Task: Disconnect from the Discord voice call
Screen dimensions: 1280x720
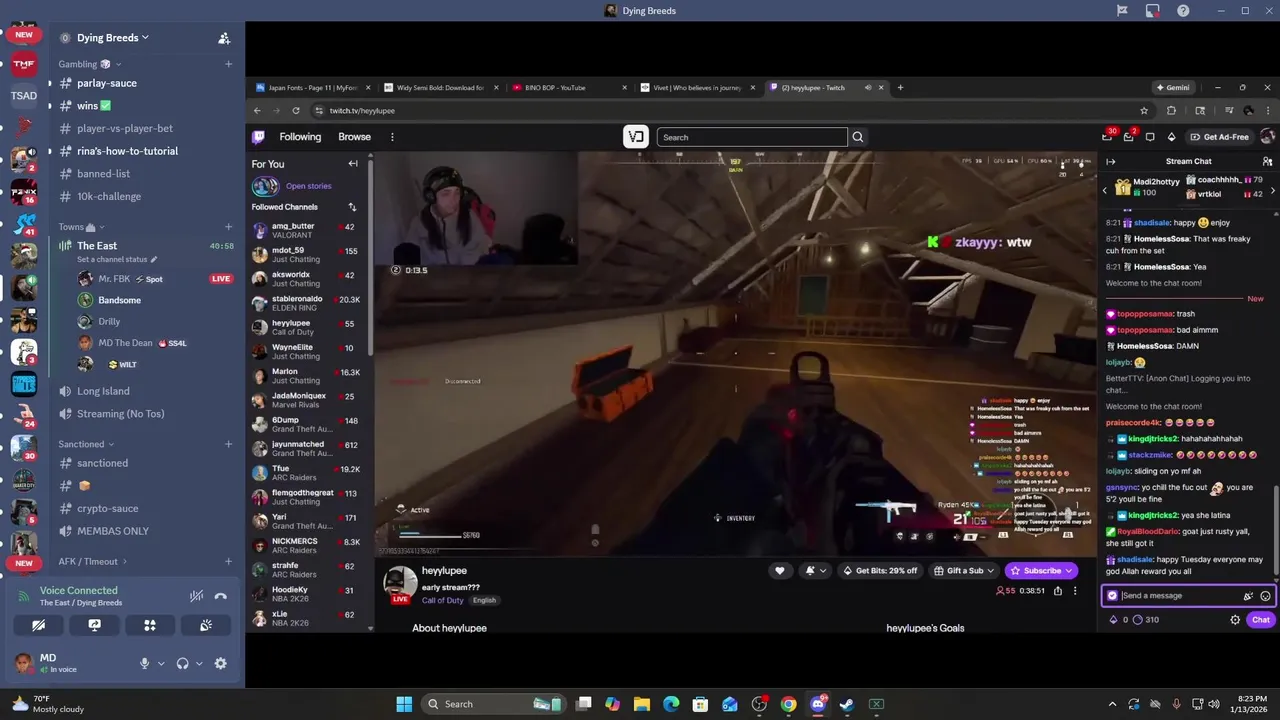Action: click(220, 596)
